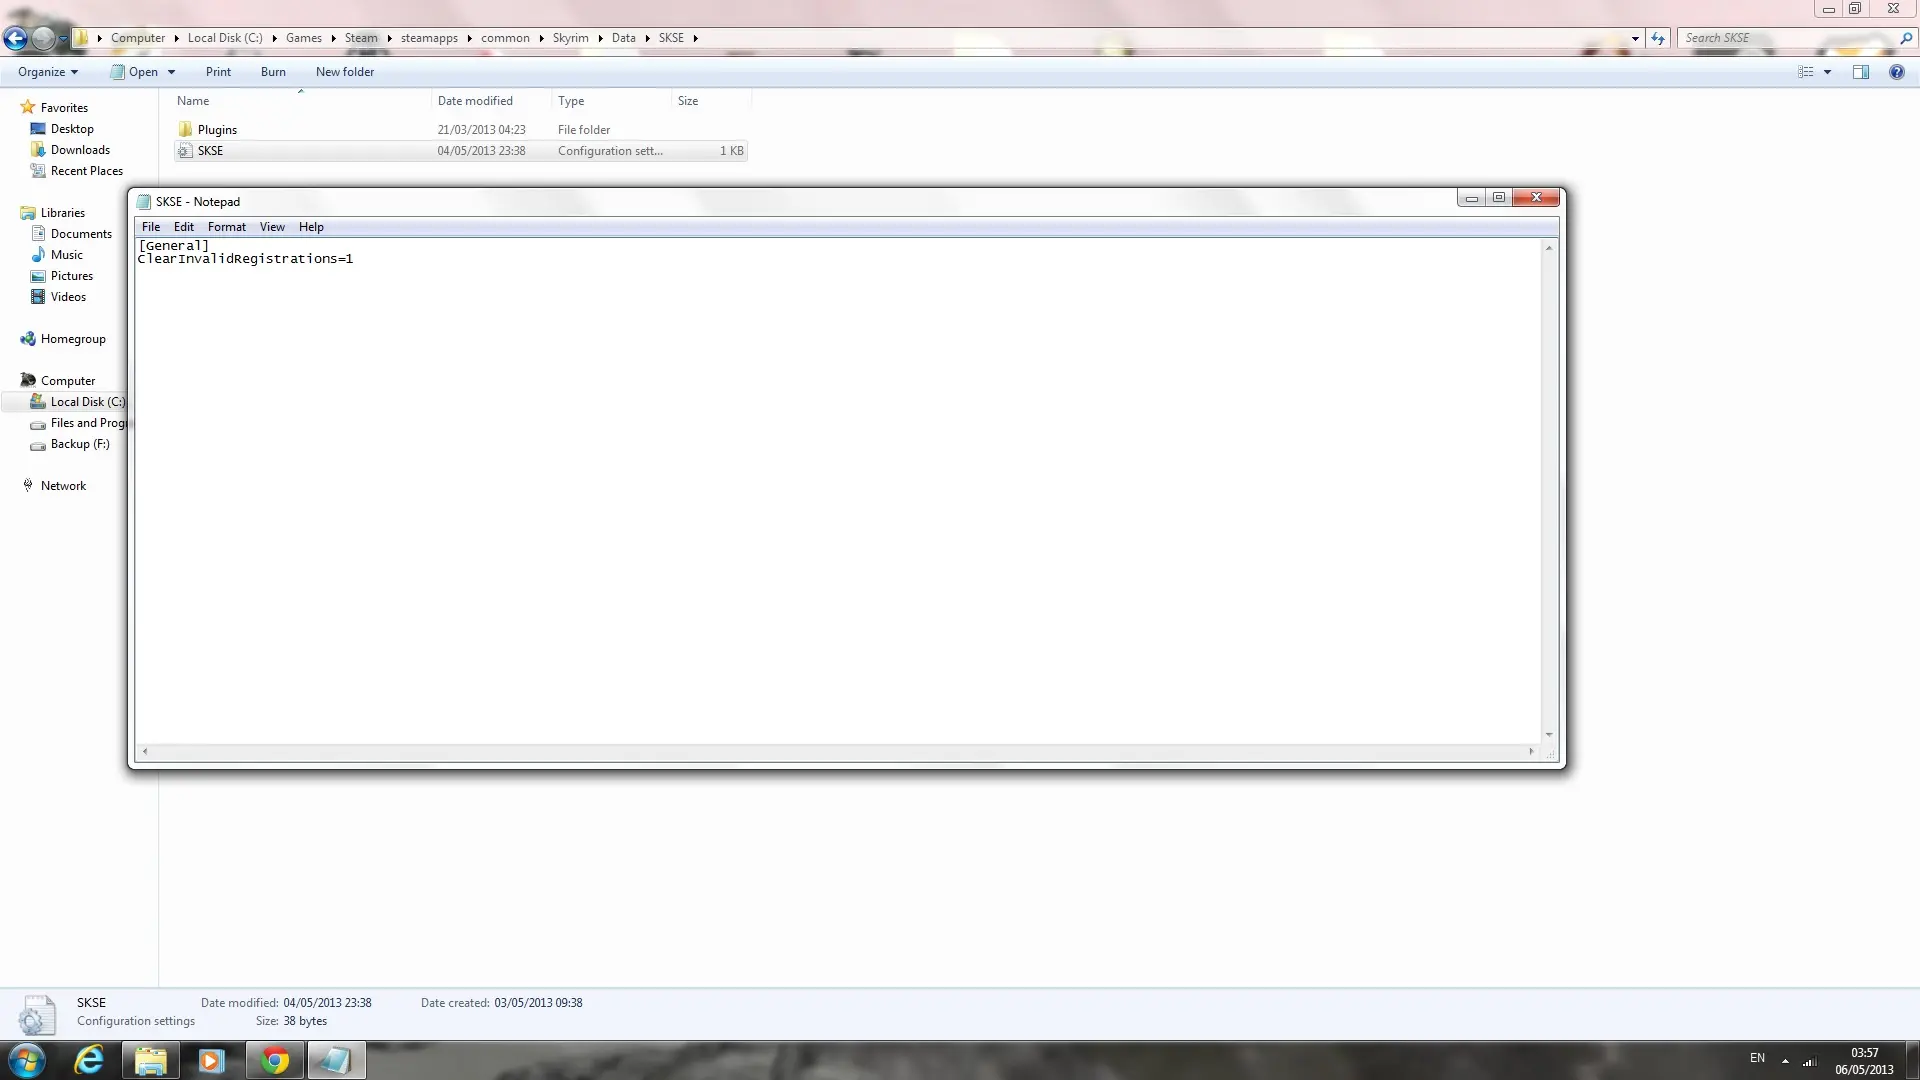The image size is (1920, 1080).
Task: Click the Organize dropdown button
Action: pyautogui.click(x=47, y=71)
